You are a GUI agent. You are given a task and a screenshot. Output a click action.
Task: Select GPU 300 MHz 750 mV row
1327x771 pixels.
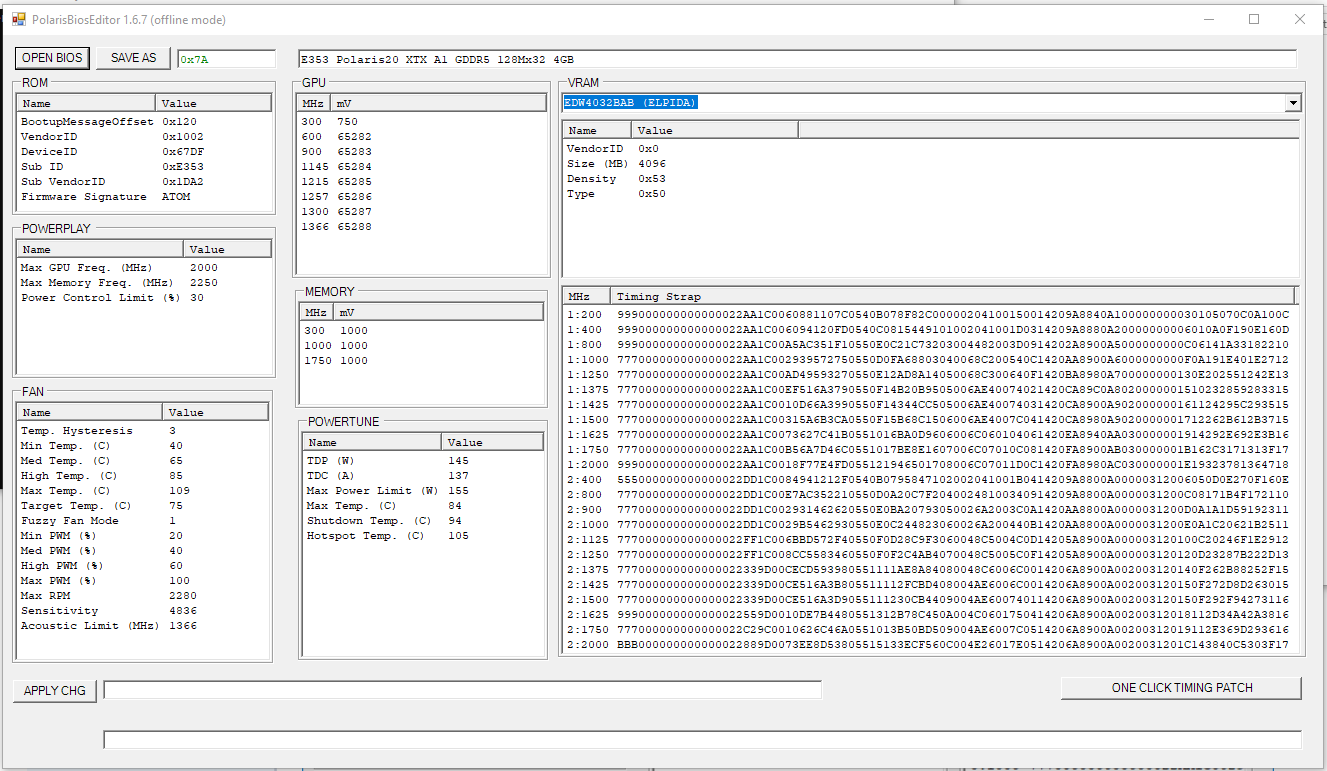tap(423, 122)
